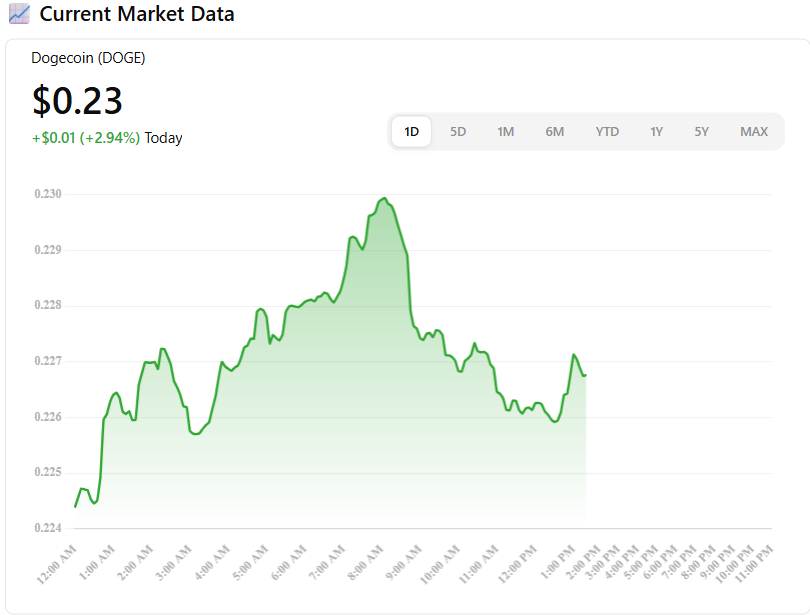Click the Current Market Data heading
The height and width of the screenshot is (615, 810).
pyautogui.click(x=137, y=14)
